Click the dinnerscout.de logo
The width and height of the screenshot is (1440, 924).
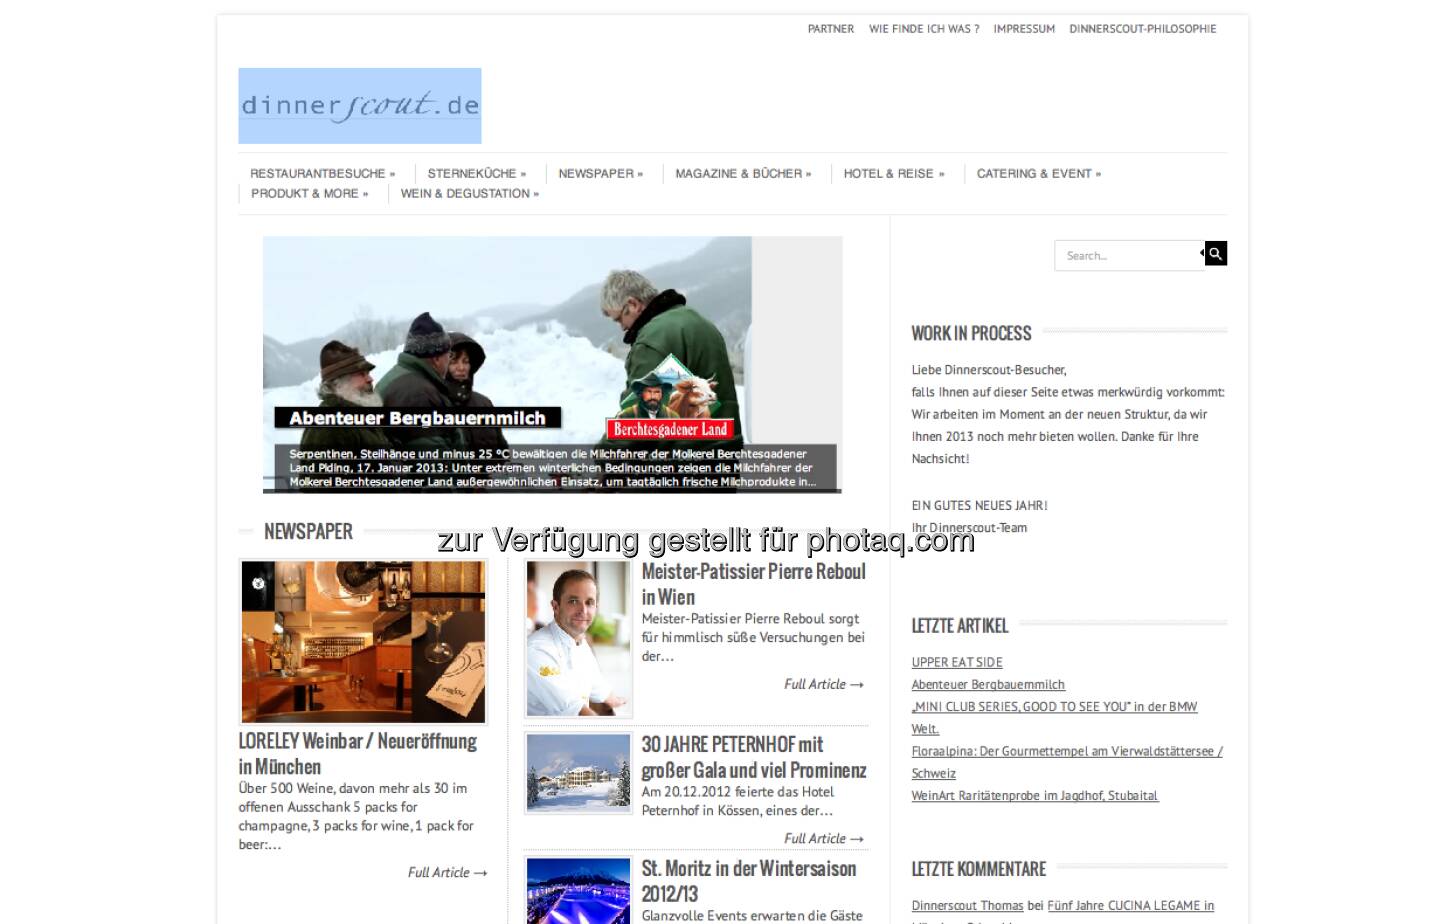[x=360, y=106]
